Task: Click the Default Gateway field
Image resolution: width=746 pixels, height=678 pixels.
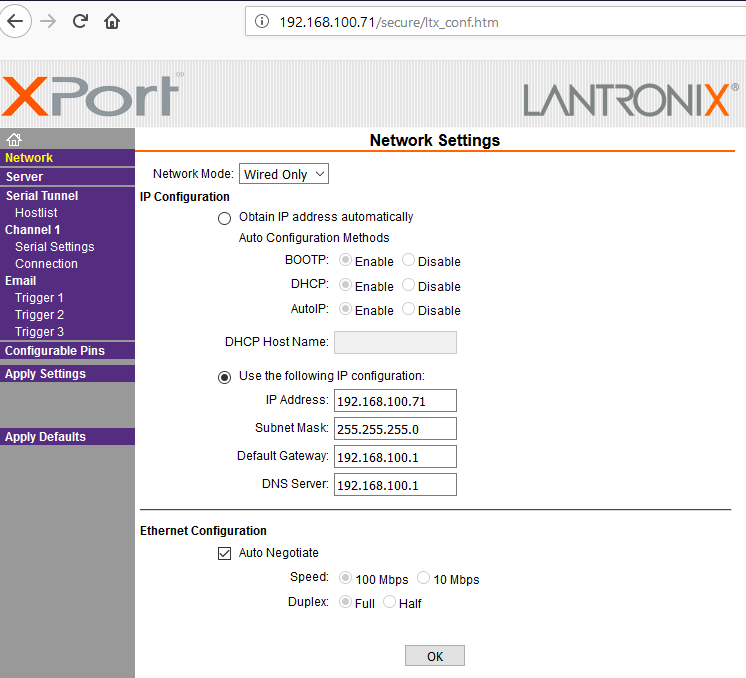Action: [395, 457]
